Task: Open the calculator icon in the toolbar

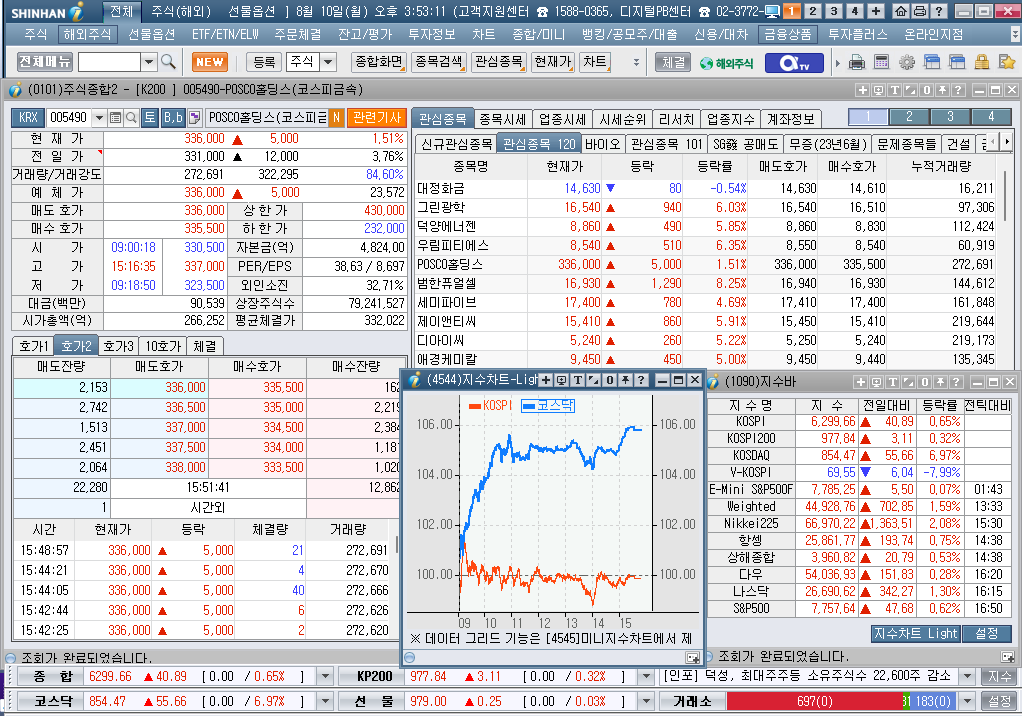Action: tap(881, 63)
